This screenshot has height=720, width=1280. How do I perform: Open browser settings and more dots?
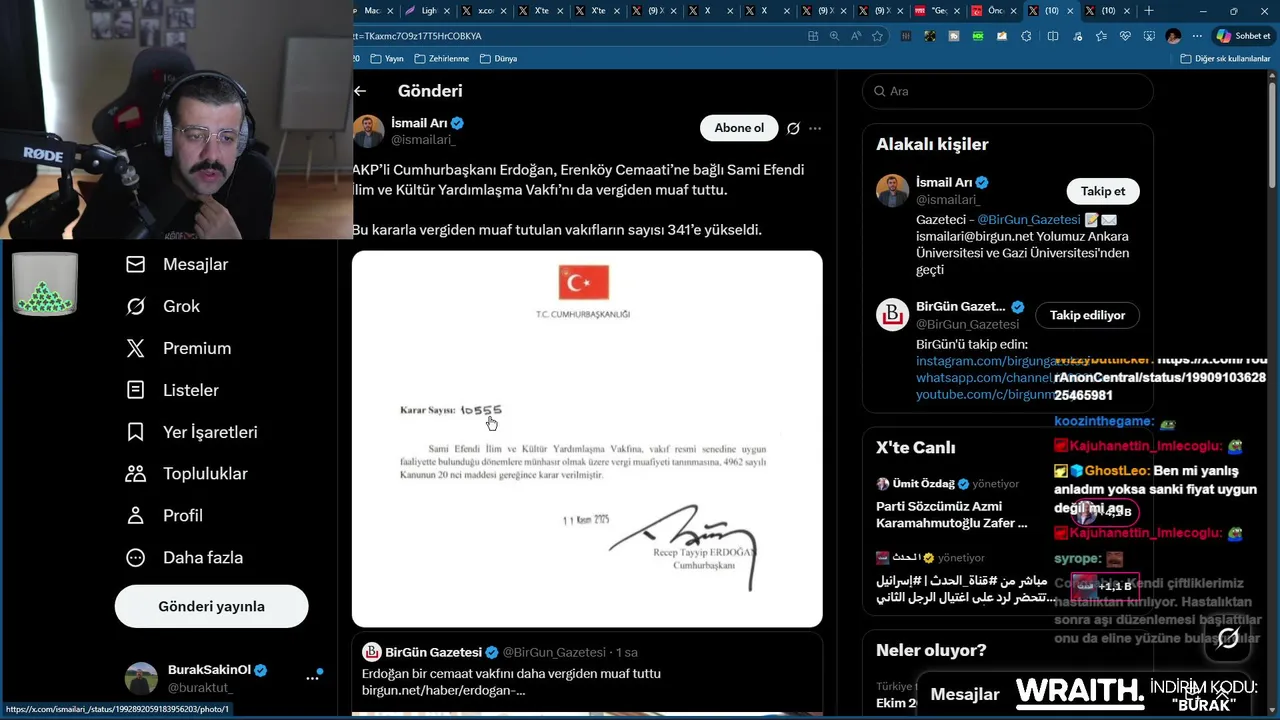click(1197, 36)
